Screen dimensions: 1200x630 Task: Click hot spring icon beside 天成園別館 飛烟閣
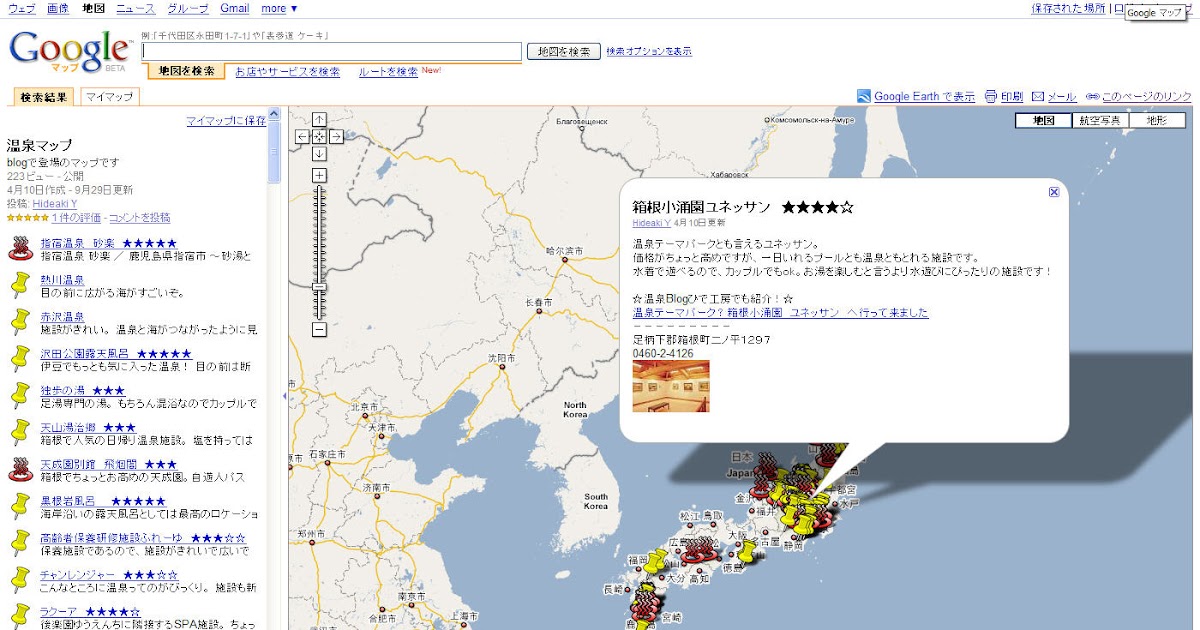click(x=19, y=470)
